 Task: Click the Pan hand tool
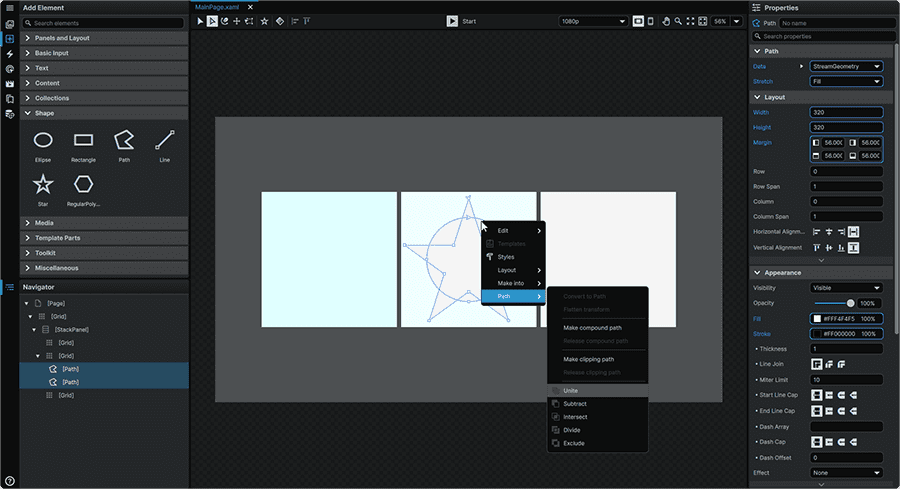pos(666,21)
